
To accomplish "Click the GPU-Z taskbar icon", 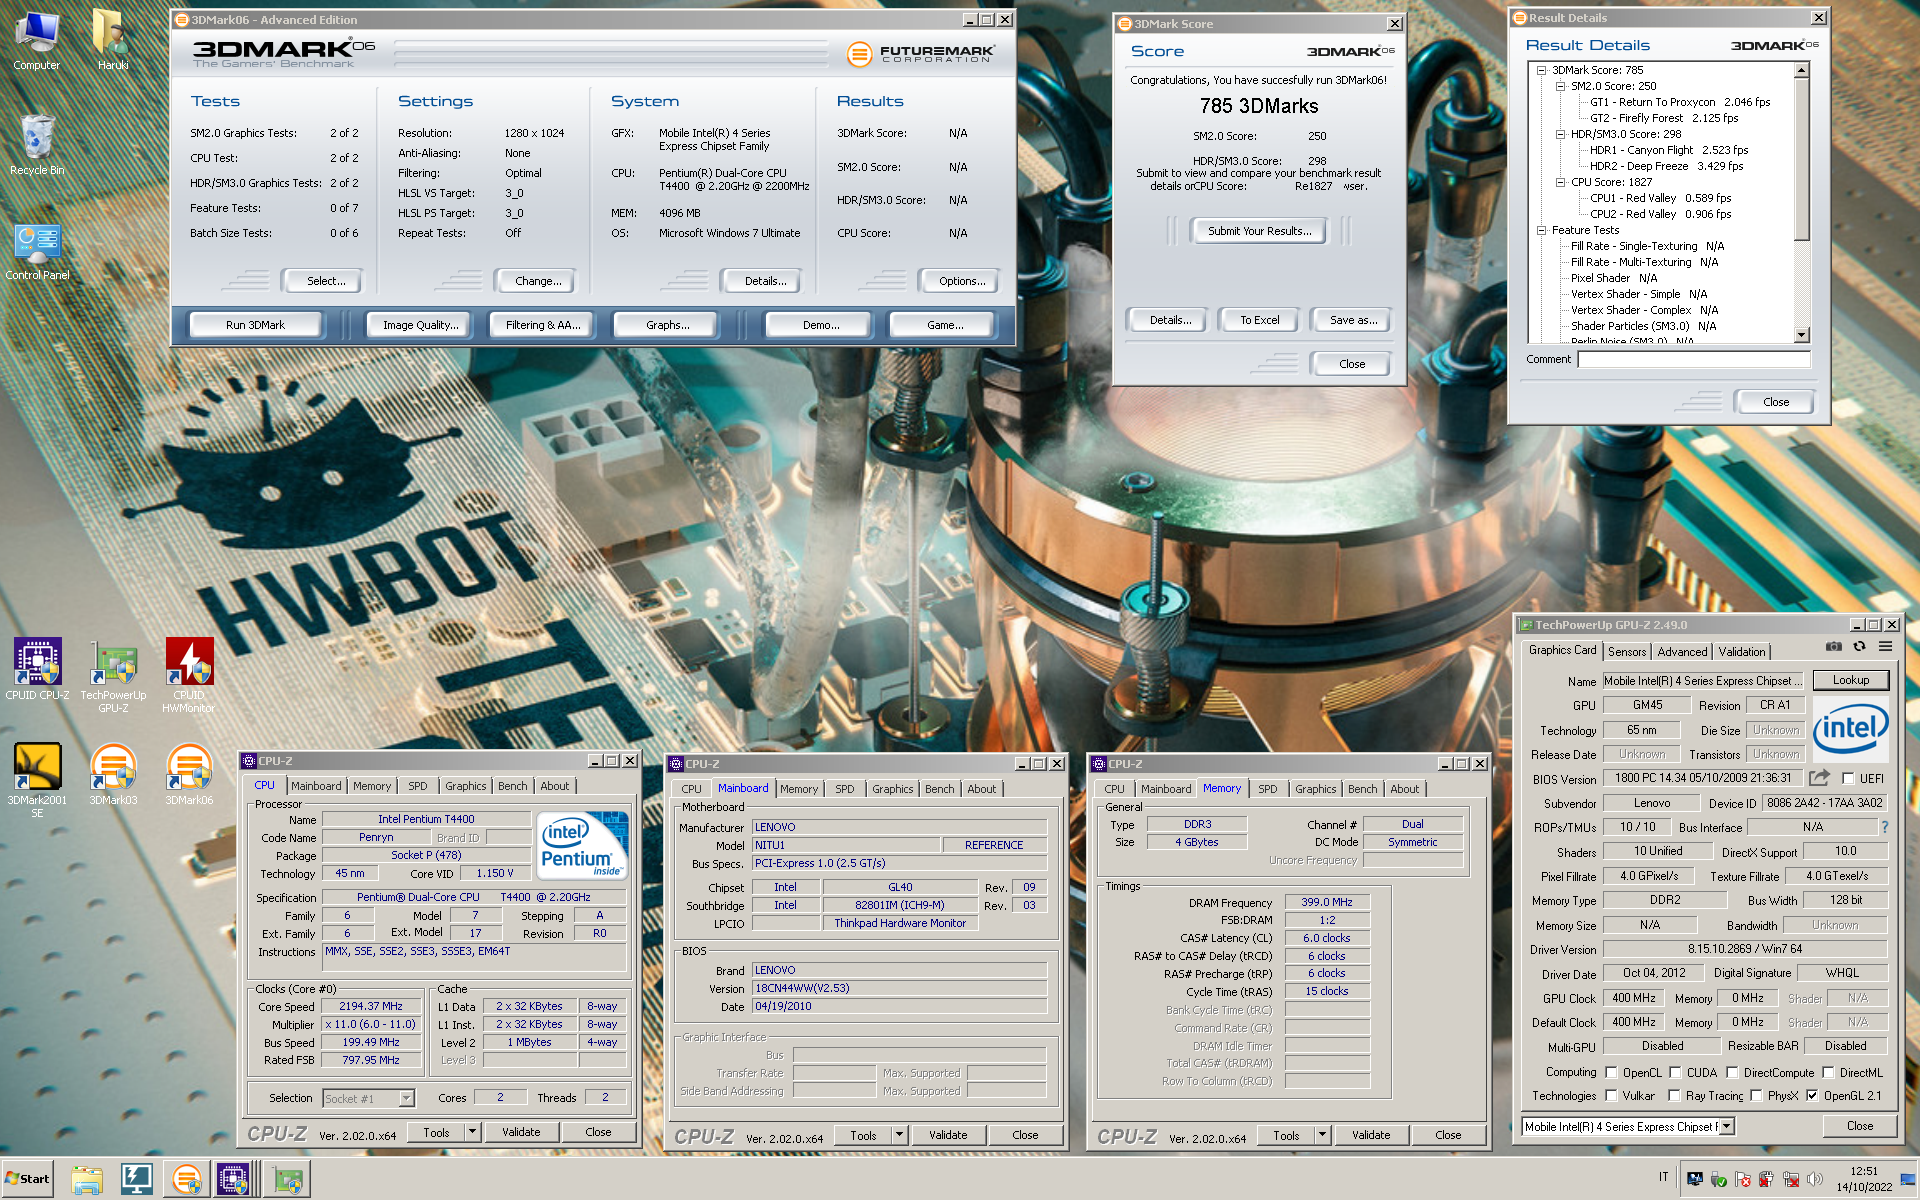I will [288, 1180].
